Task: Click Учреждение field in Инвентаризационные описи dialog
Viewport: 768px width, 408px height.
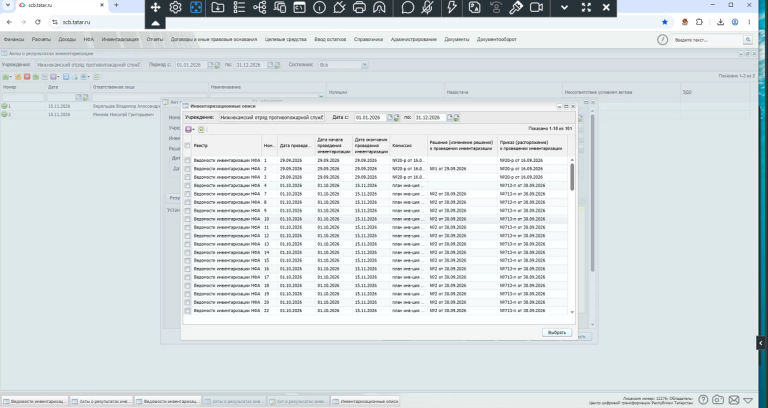Action: pyautogui.click(x=272, y=118)
